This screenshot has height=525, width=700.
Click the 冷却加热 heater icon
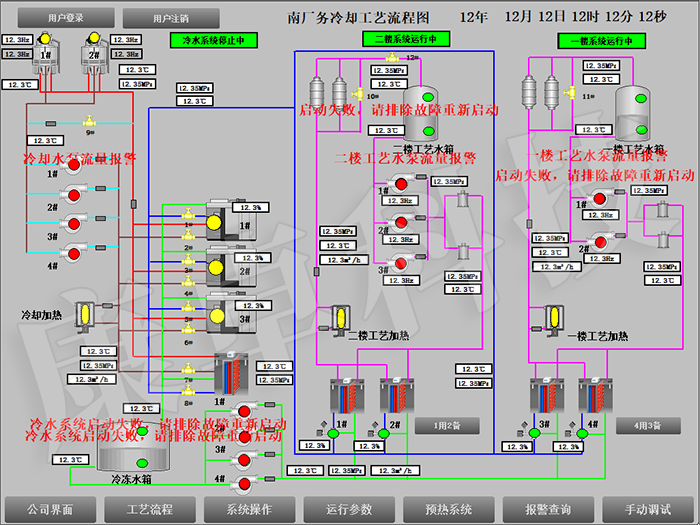[x=84, y=316]
